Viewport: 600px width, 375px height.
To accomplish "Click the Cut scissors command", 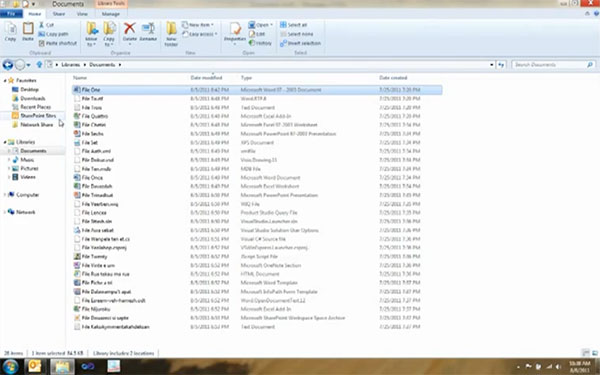I will tap(46, 25).
